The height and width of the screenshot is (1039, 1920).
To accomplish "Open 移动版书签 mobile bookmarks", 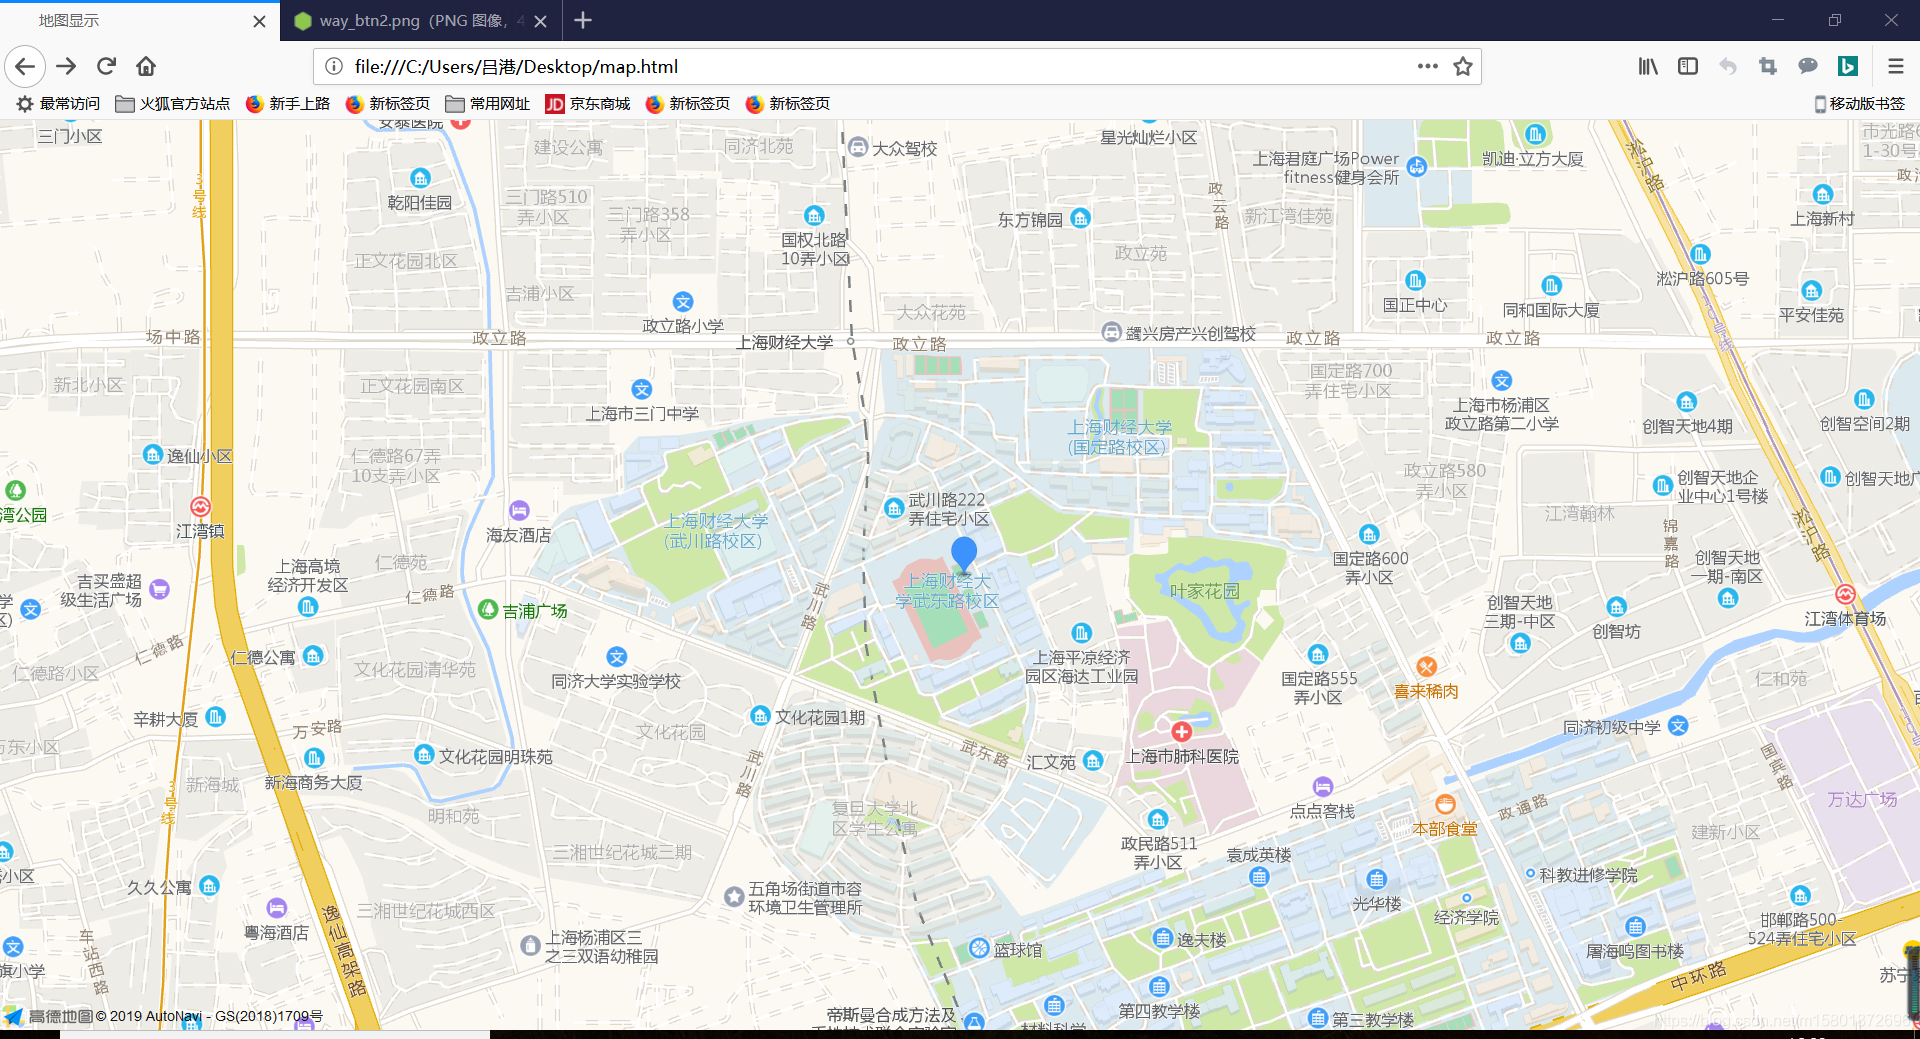I will tap(1859, 104).
